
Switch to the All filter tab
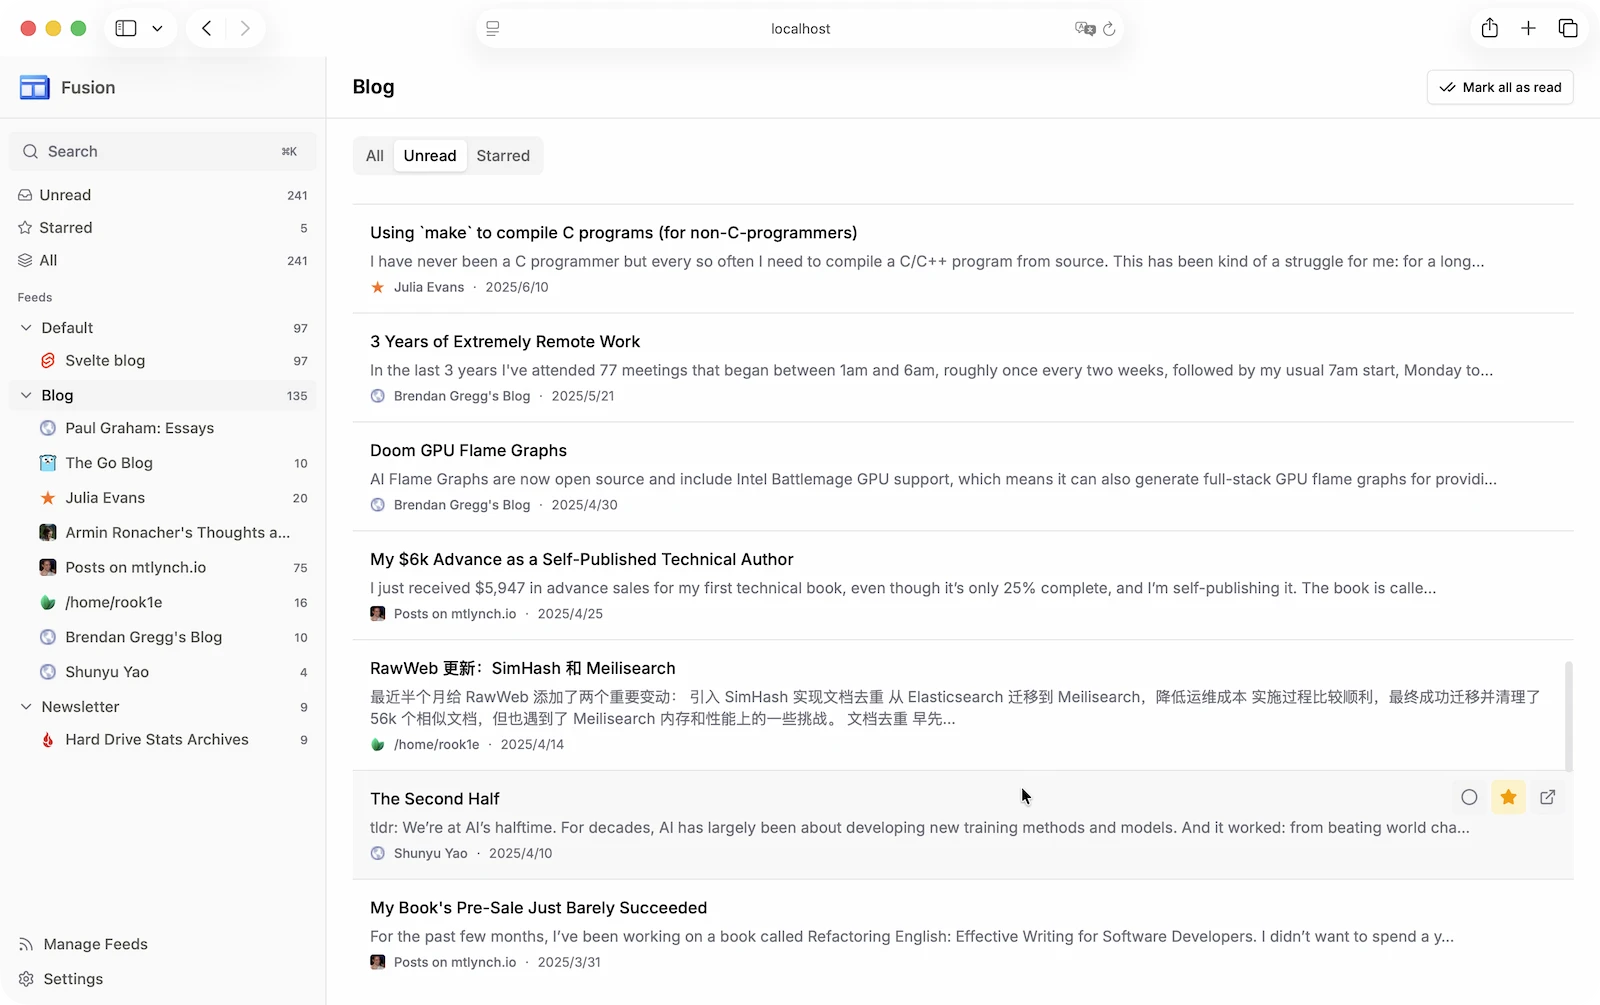[x=375, y=156]
